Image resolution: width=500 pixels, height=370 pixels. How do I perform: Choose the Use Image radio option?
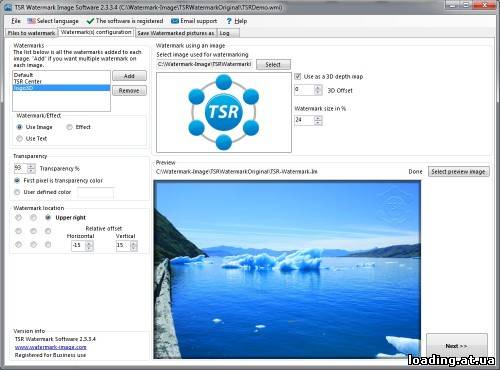20,127
